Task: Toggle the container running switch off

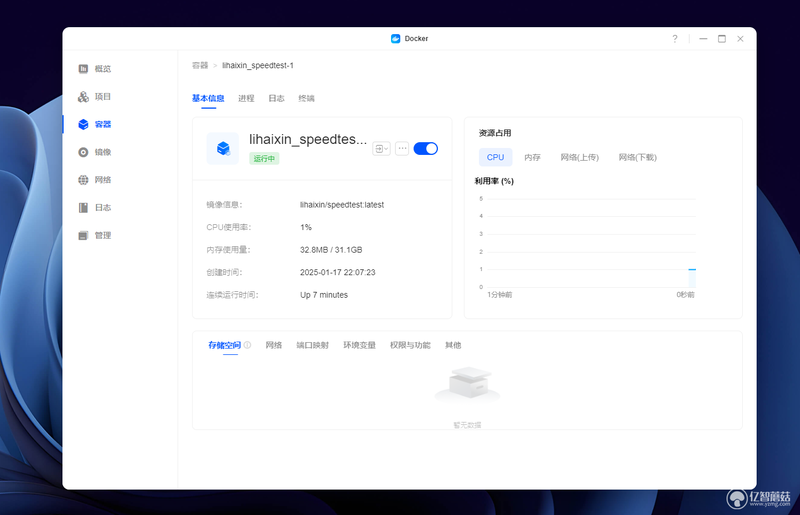Action: 426,149
